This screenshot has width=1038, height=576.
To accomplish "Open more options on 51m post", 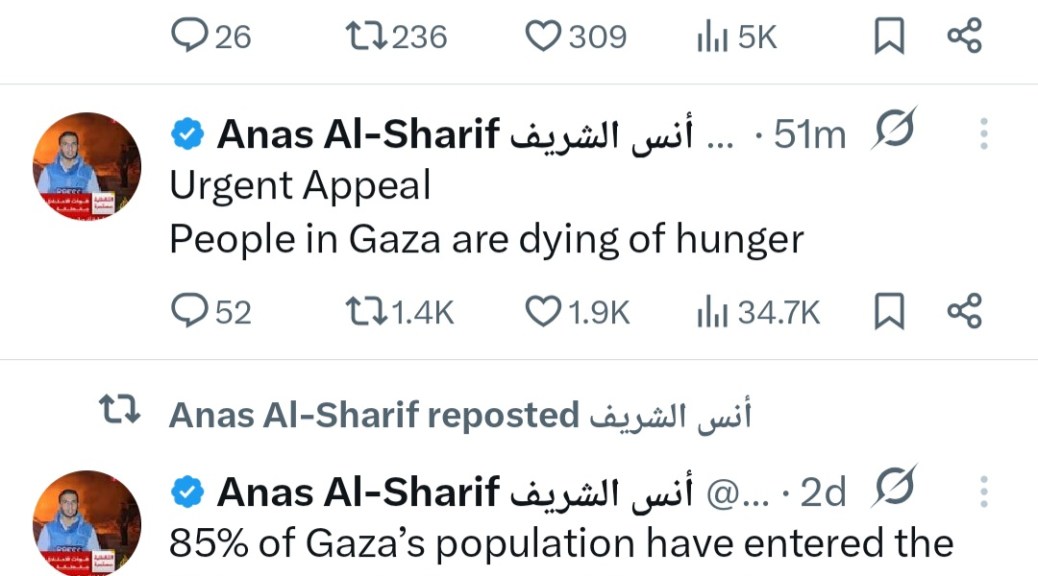I will click(985, 134).
